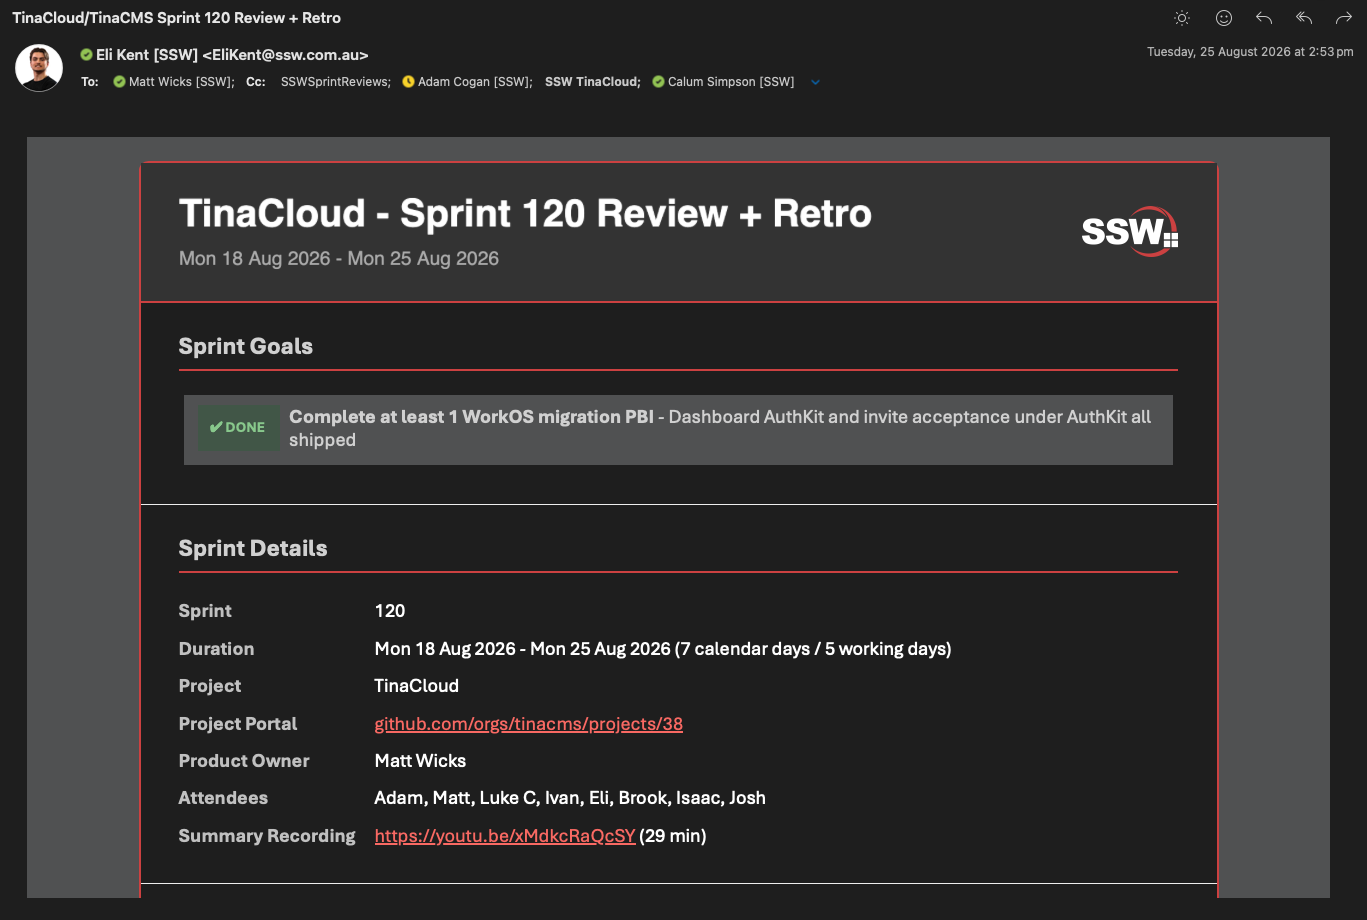Click the date range subtitle under the main heading
Viewport: 1367px width, 920px height.
[339, 258]
